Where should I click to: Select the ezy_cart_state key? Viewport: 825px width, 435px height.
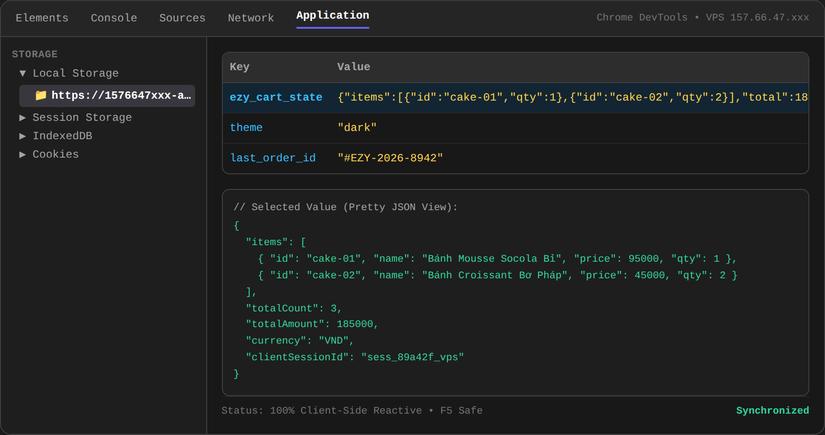point(276,97)
